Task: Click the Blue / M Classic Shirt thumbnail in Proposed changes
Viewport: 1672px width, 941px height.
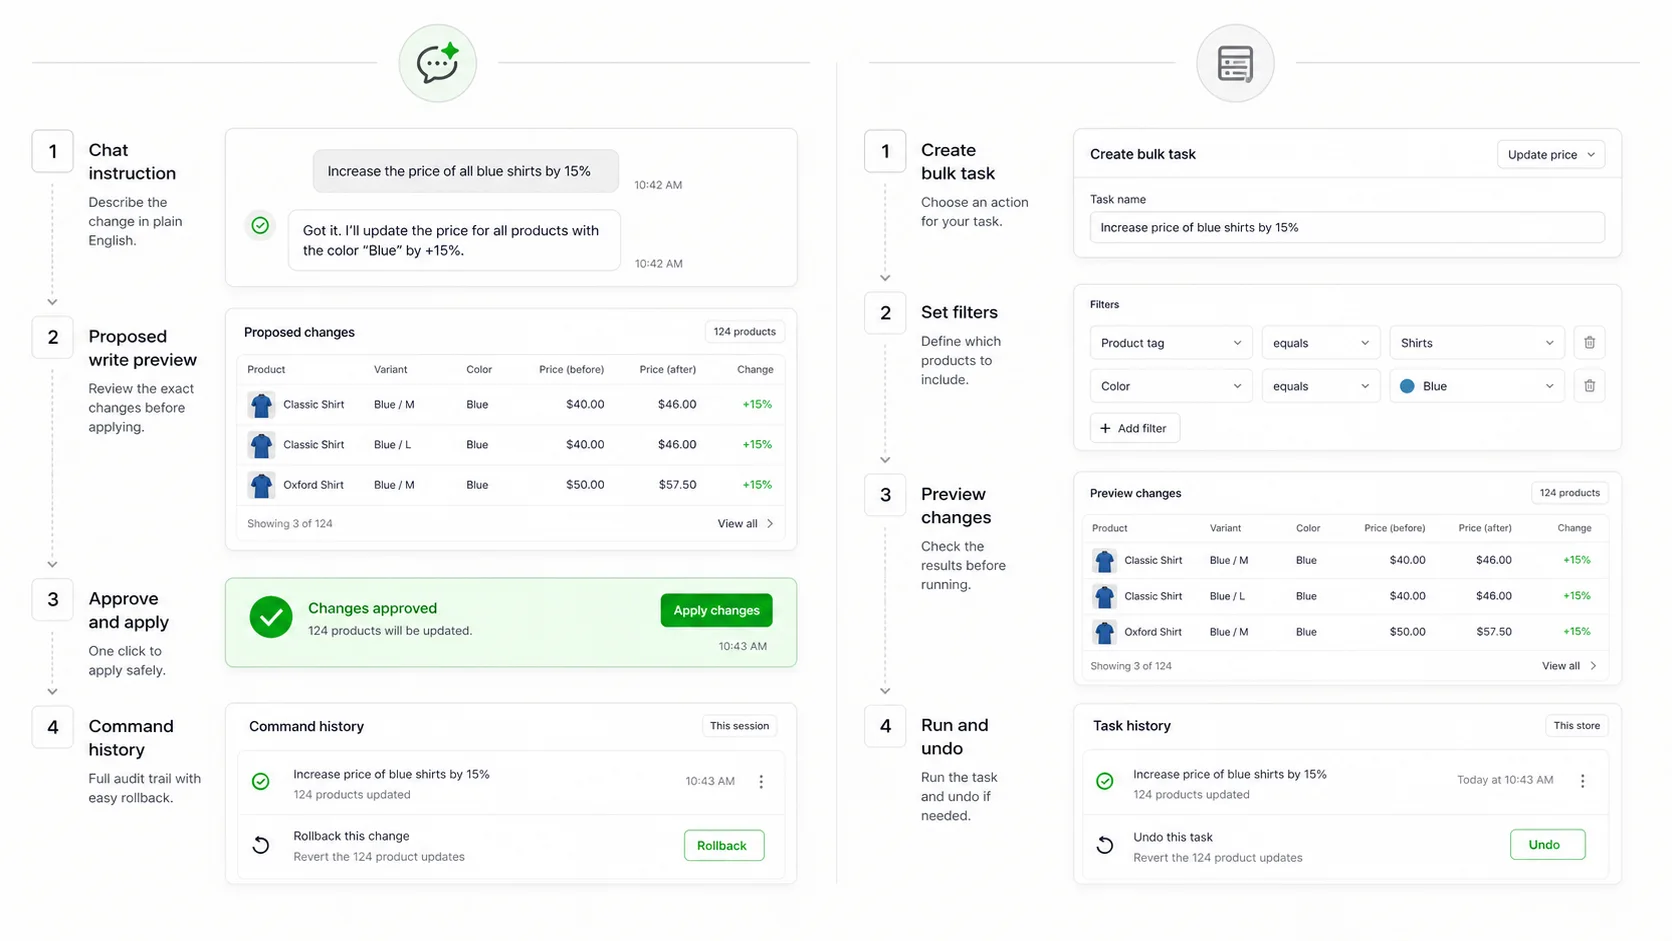Action: tap(261, 405)
